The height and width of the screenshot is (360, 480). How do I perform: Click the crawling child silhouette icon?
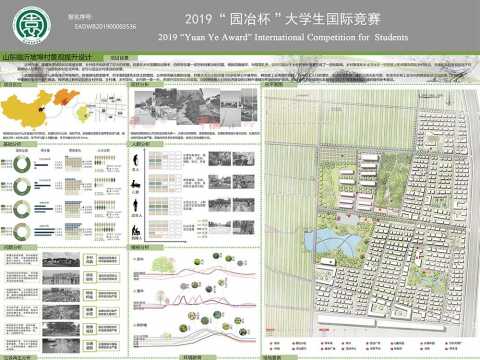[135, 184]
